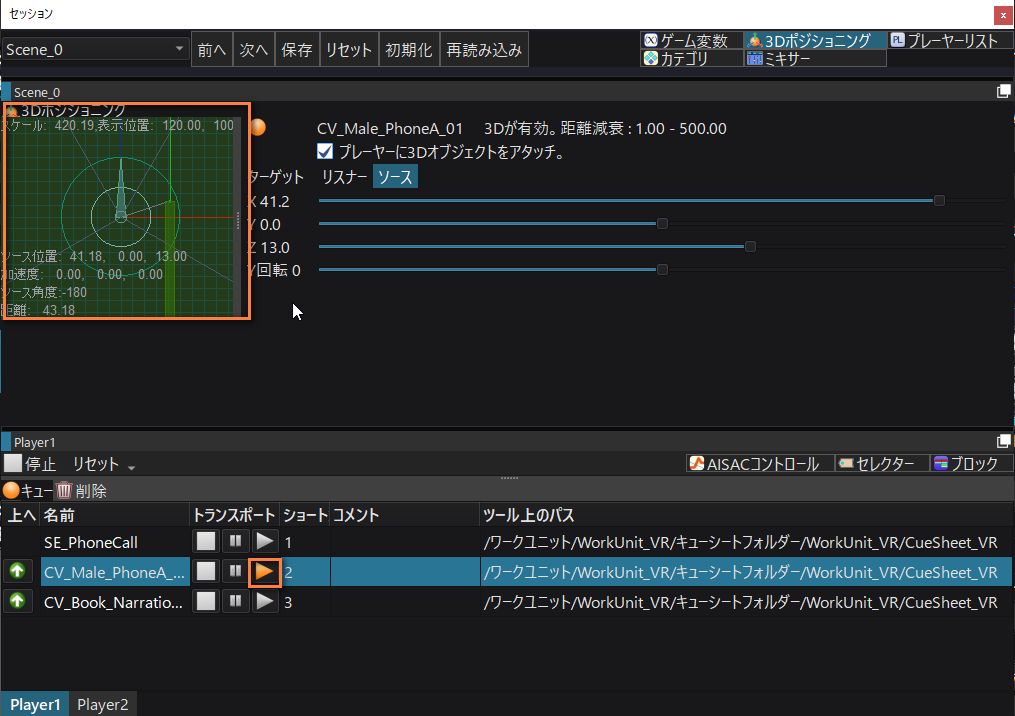Click the リセット button in top toolbar
Screen dimensions: 1015x716
[x=349, y=49]
